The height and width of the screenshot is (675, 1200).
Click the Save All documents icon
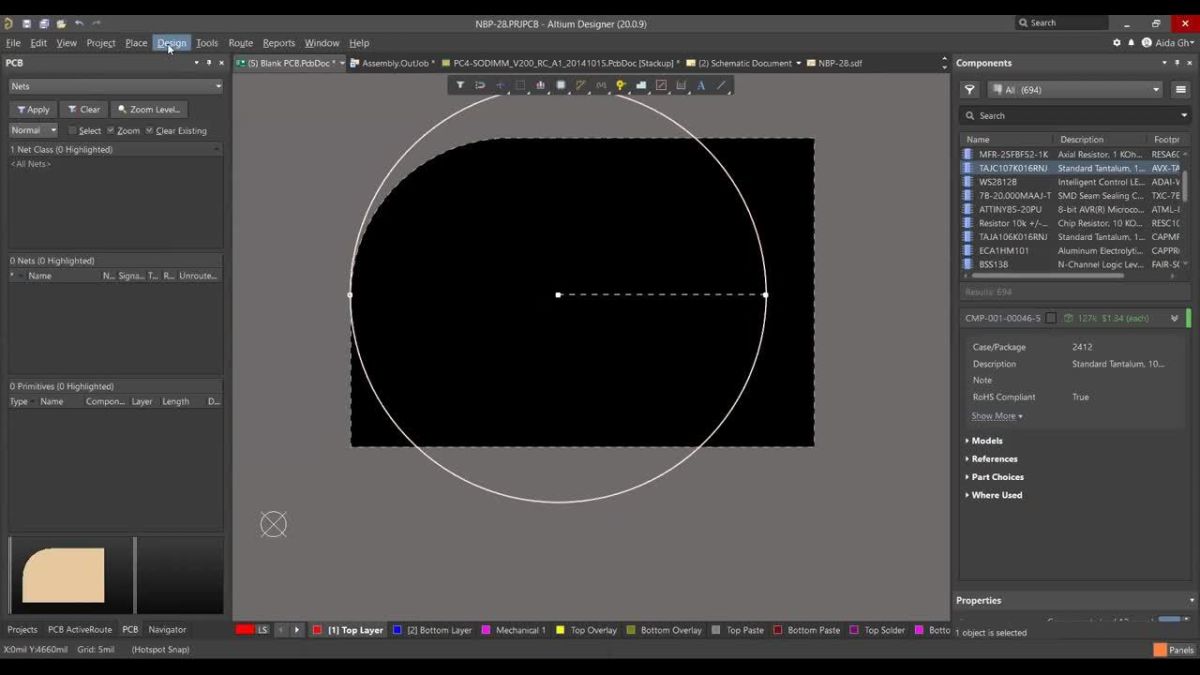pos(44,23)
